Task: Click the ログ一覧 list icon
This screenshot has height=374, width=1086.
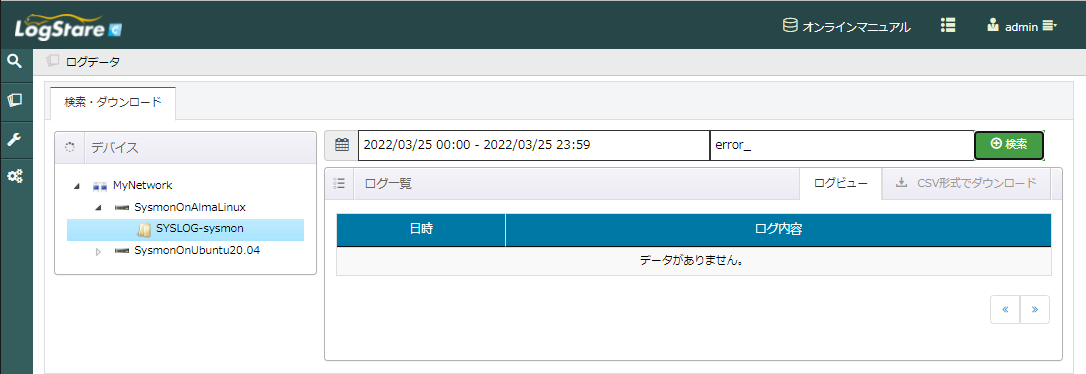Action: coord(339,184)
